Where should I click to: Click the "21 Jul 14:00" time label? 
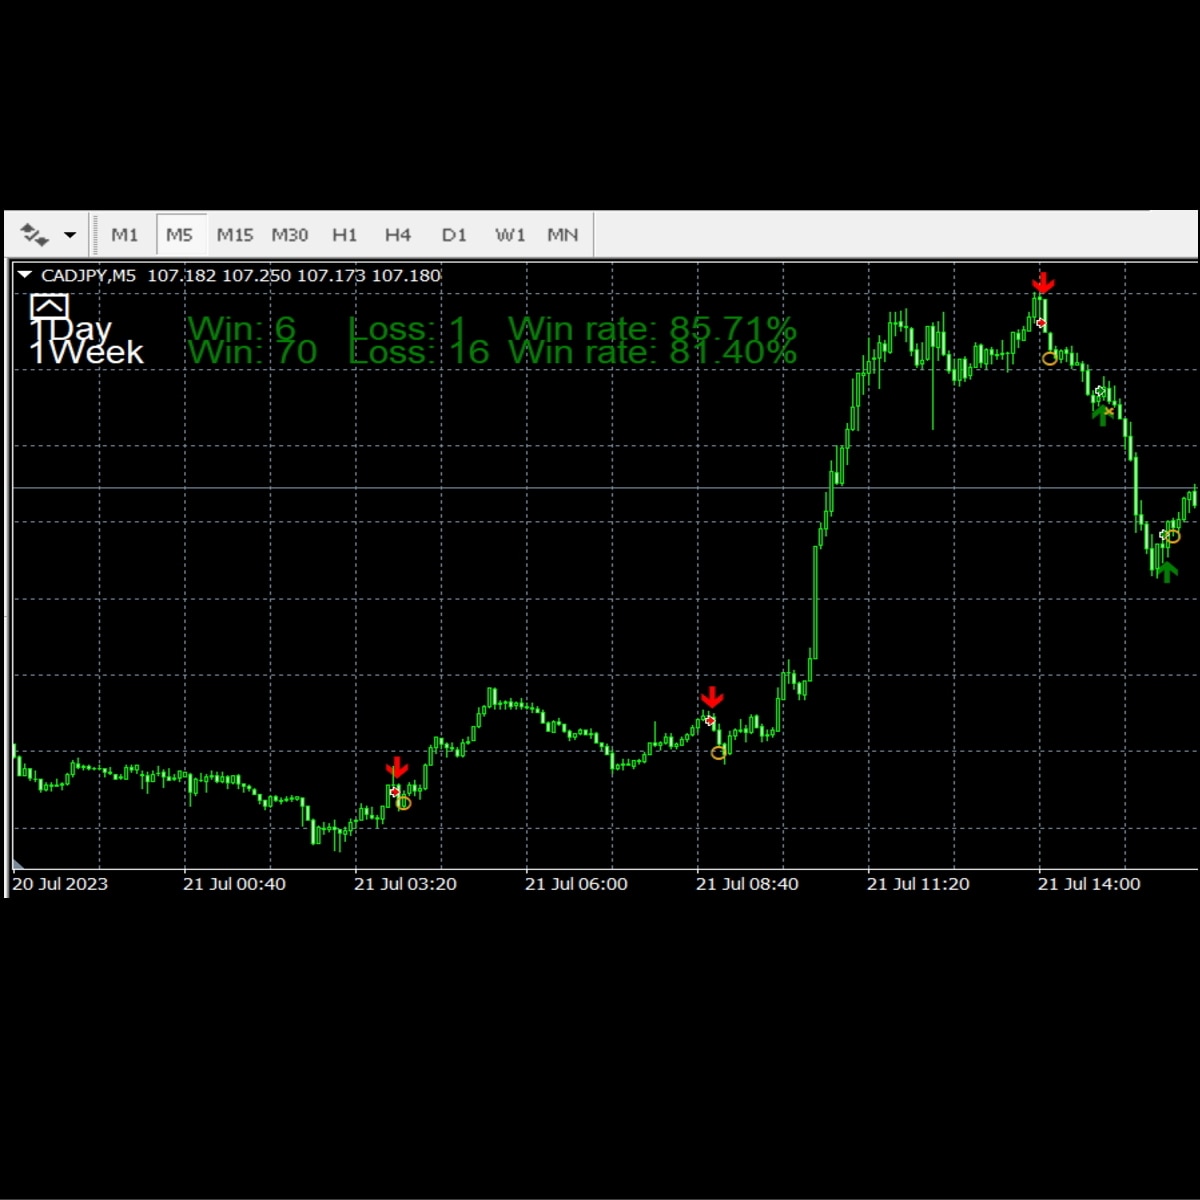1089,884
